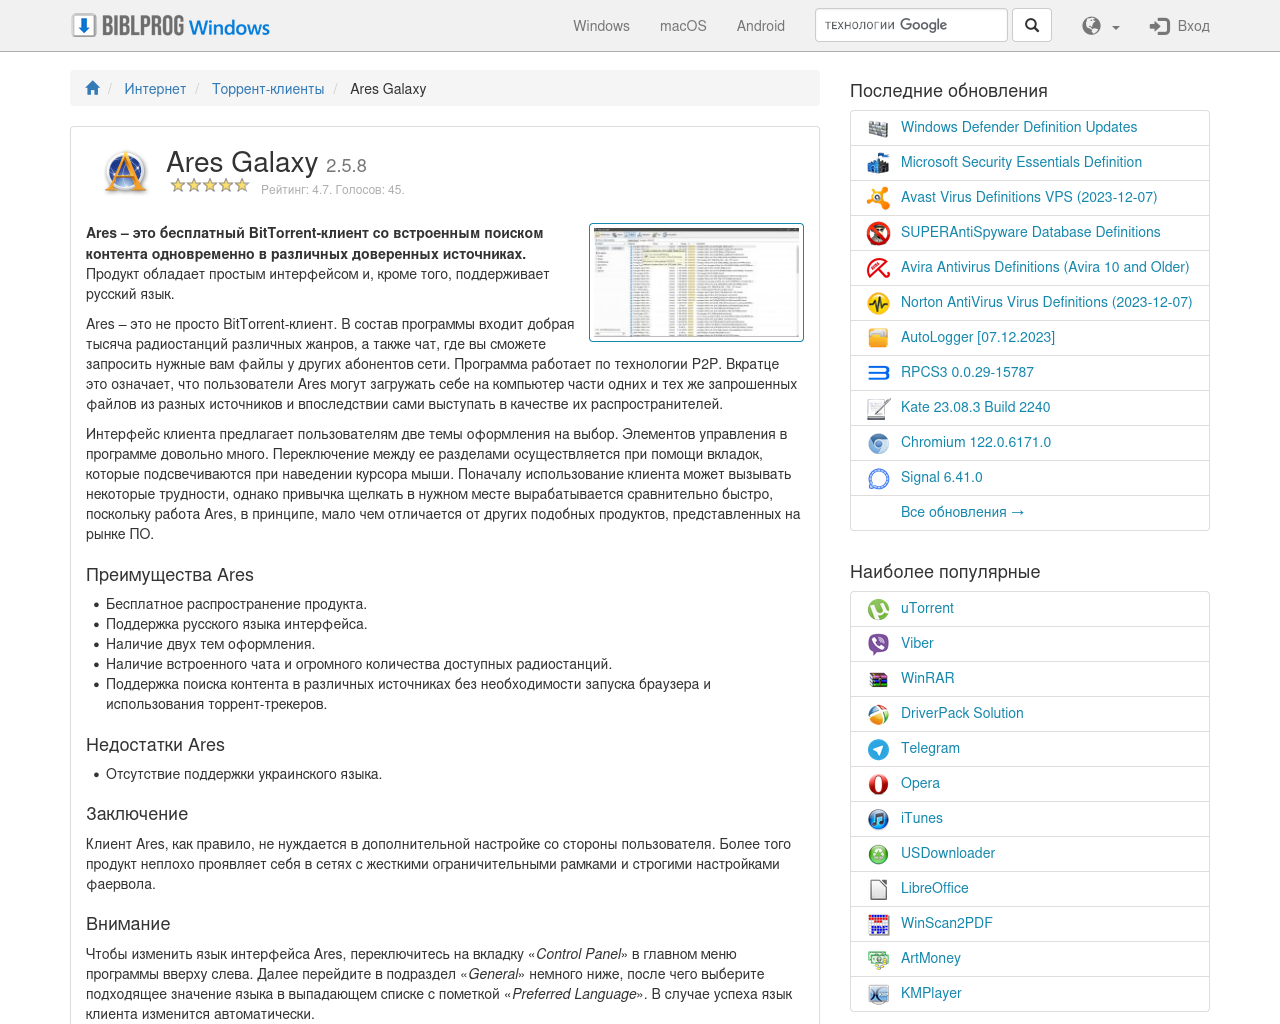Click the LibreOffice icon
Image resolution: width=1280 pixels, height=1024 pixels.
tap(878, 889)
